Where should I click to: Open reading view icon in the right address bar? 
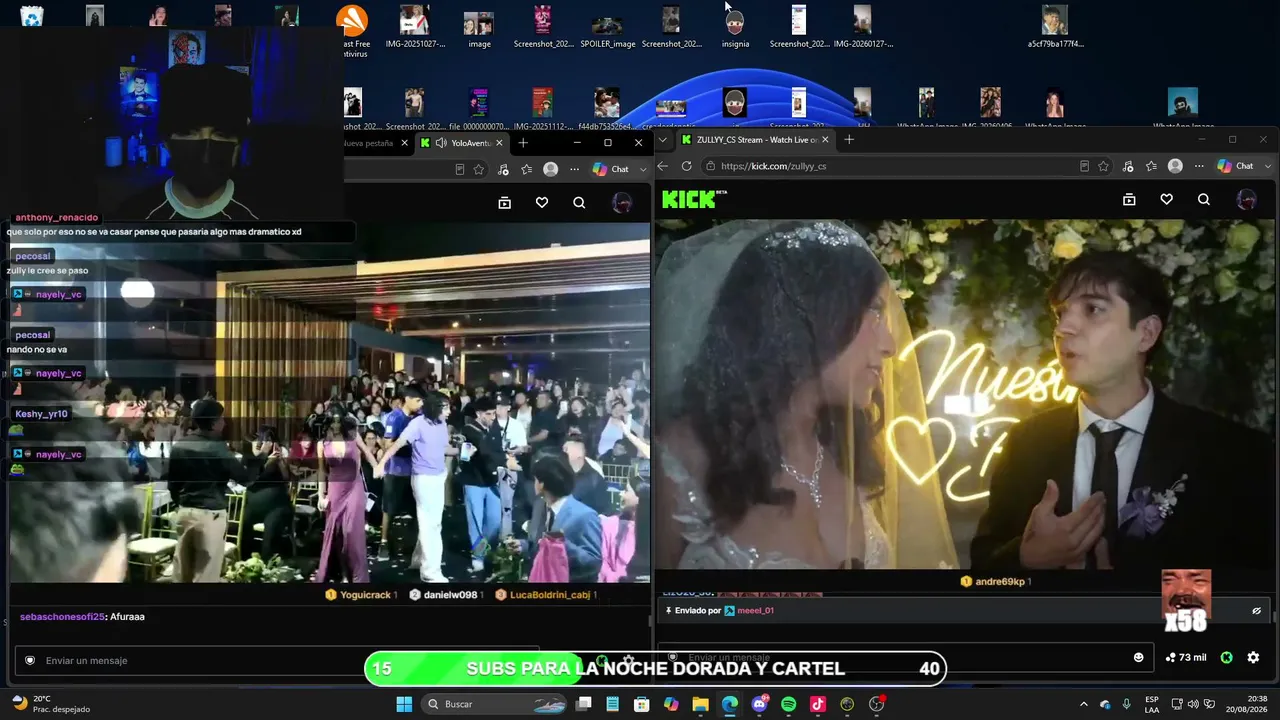(1084, 166)
